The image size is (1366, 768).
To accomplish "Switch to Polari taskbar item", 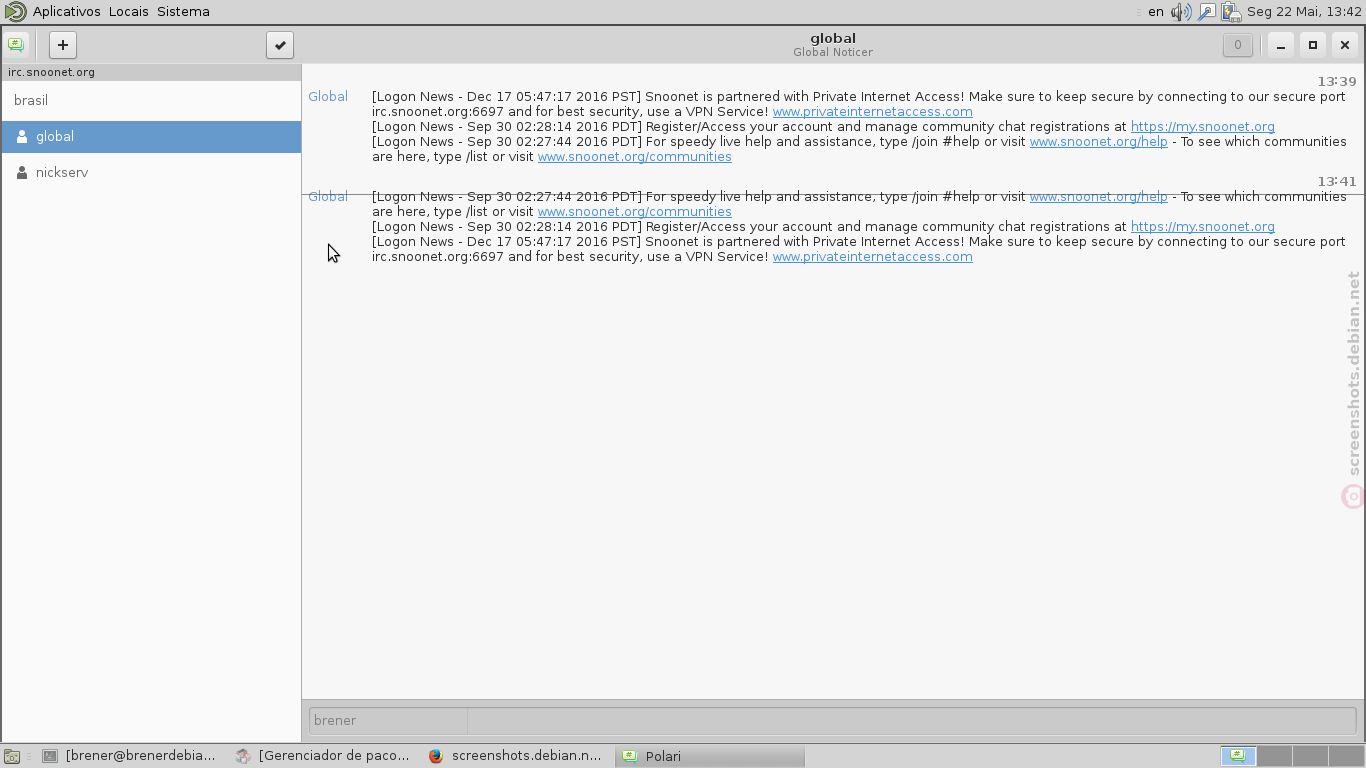I will (709, 756).
